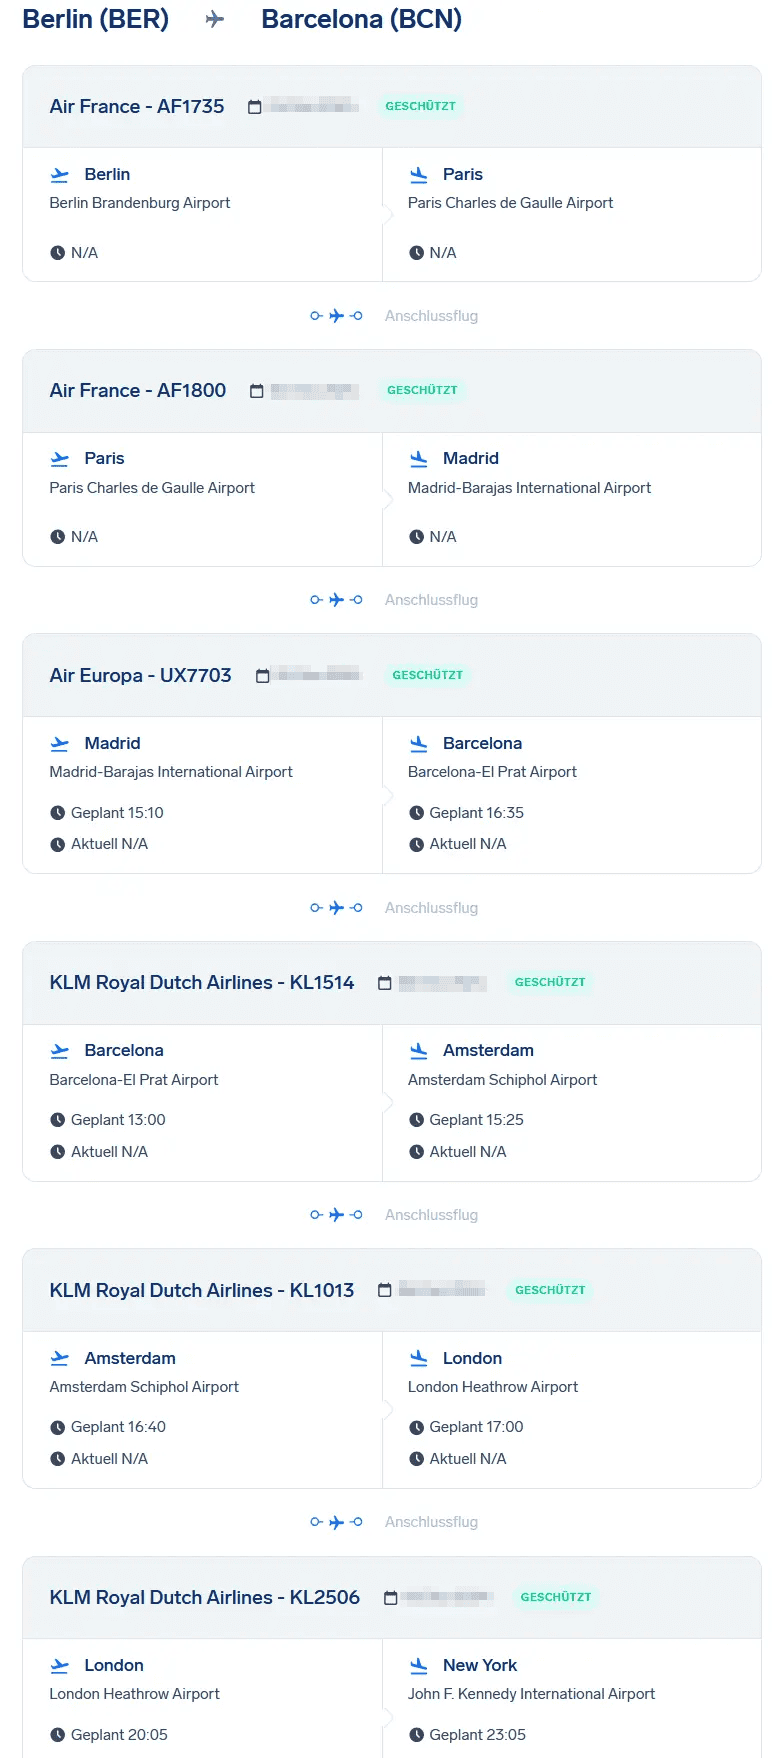Viewport: 781px width, 1758px height.
Task: Click the GESCHÜTZT badge on Air Europa UX7703
Action: tap(428, 675)
